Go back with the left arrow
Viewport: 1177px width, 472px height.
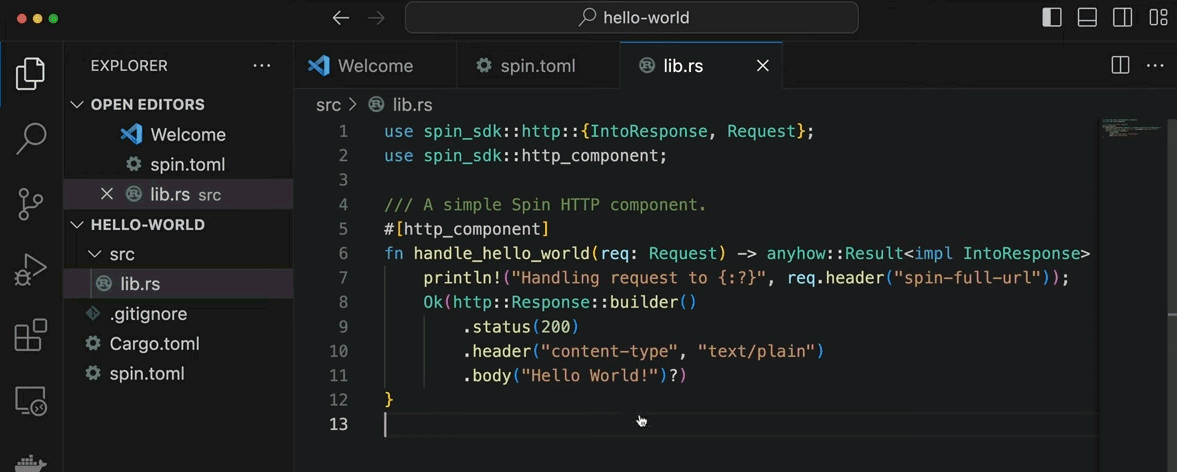click(341, 18)
